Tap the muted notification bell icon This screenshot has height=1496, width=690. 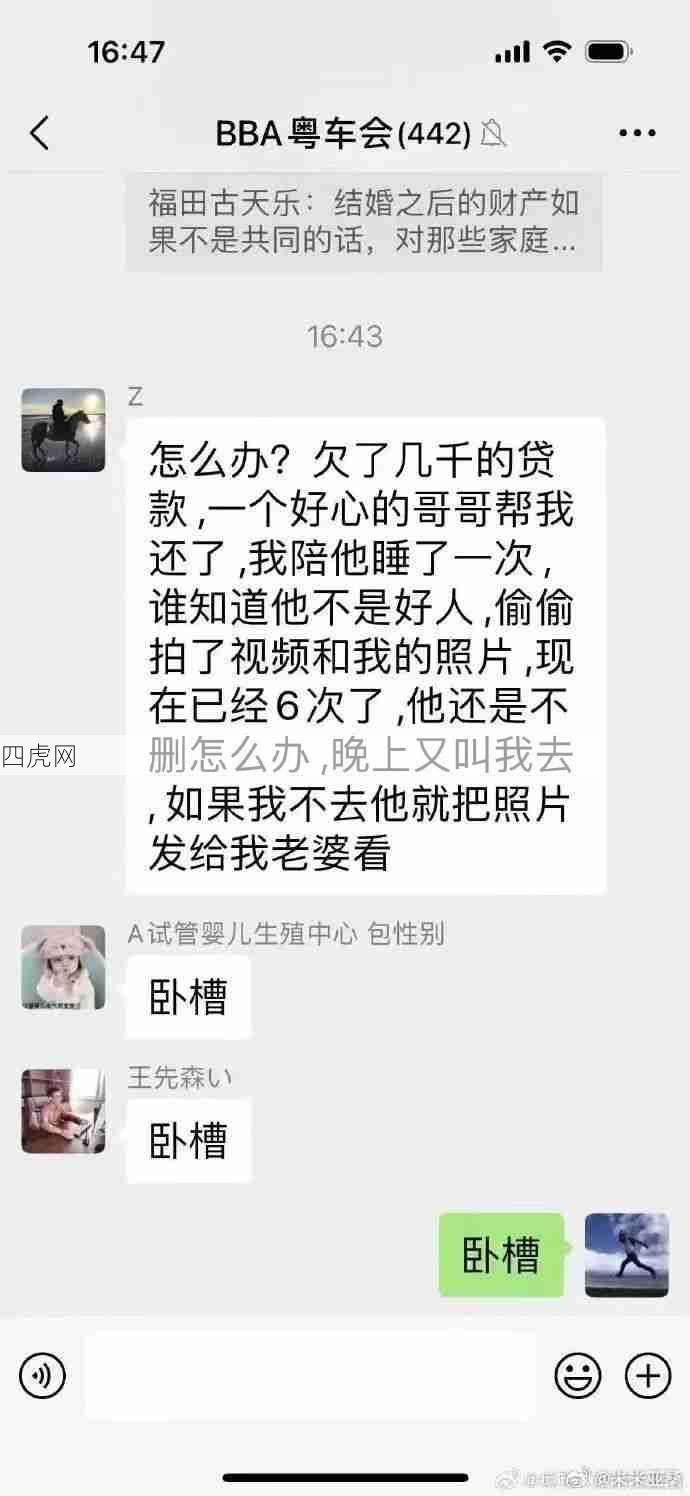pos(493,133)
